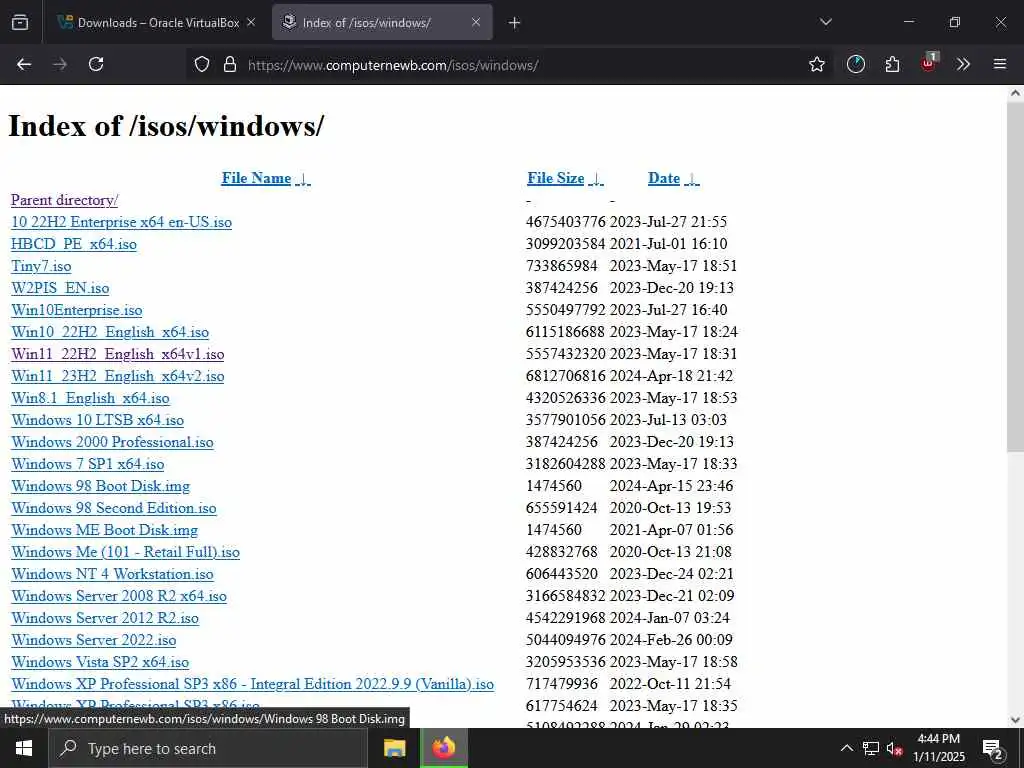Close the Index of /isos/windows/ tab
Image resolution: width=1024 pixels, height=768 pixels.
tap(476, 22)
